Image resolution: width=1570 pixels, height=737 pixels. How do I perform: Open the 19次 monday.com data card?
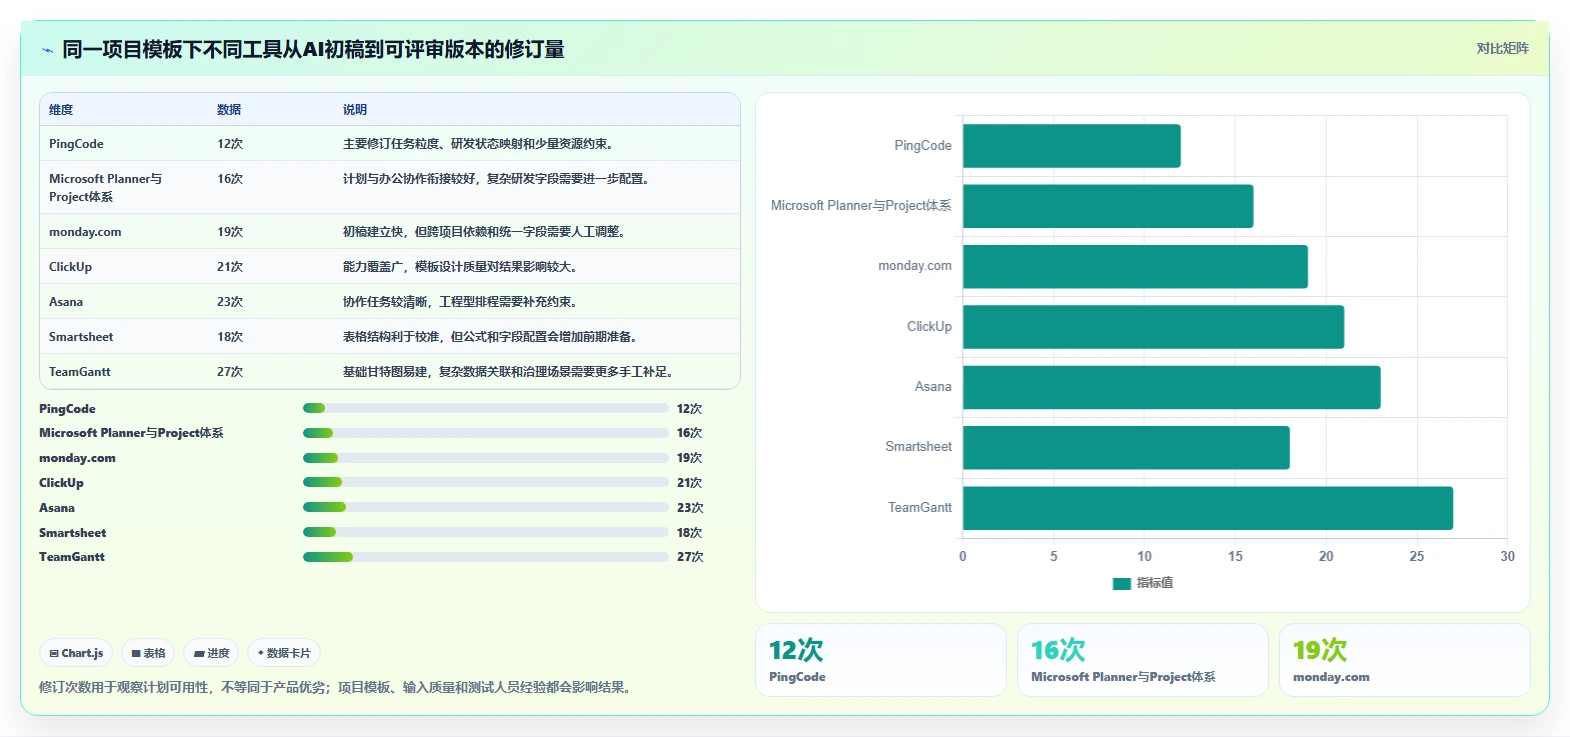pos(1405,660)
